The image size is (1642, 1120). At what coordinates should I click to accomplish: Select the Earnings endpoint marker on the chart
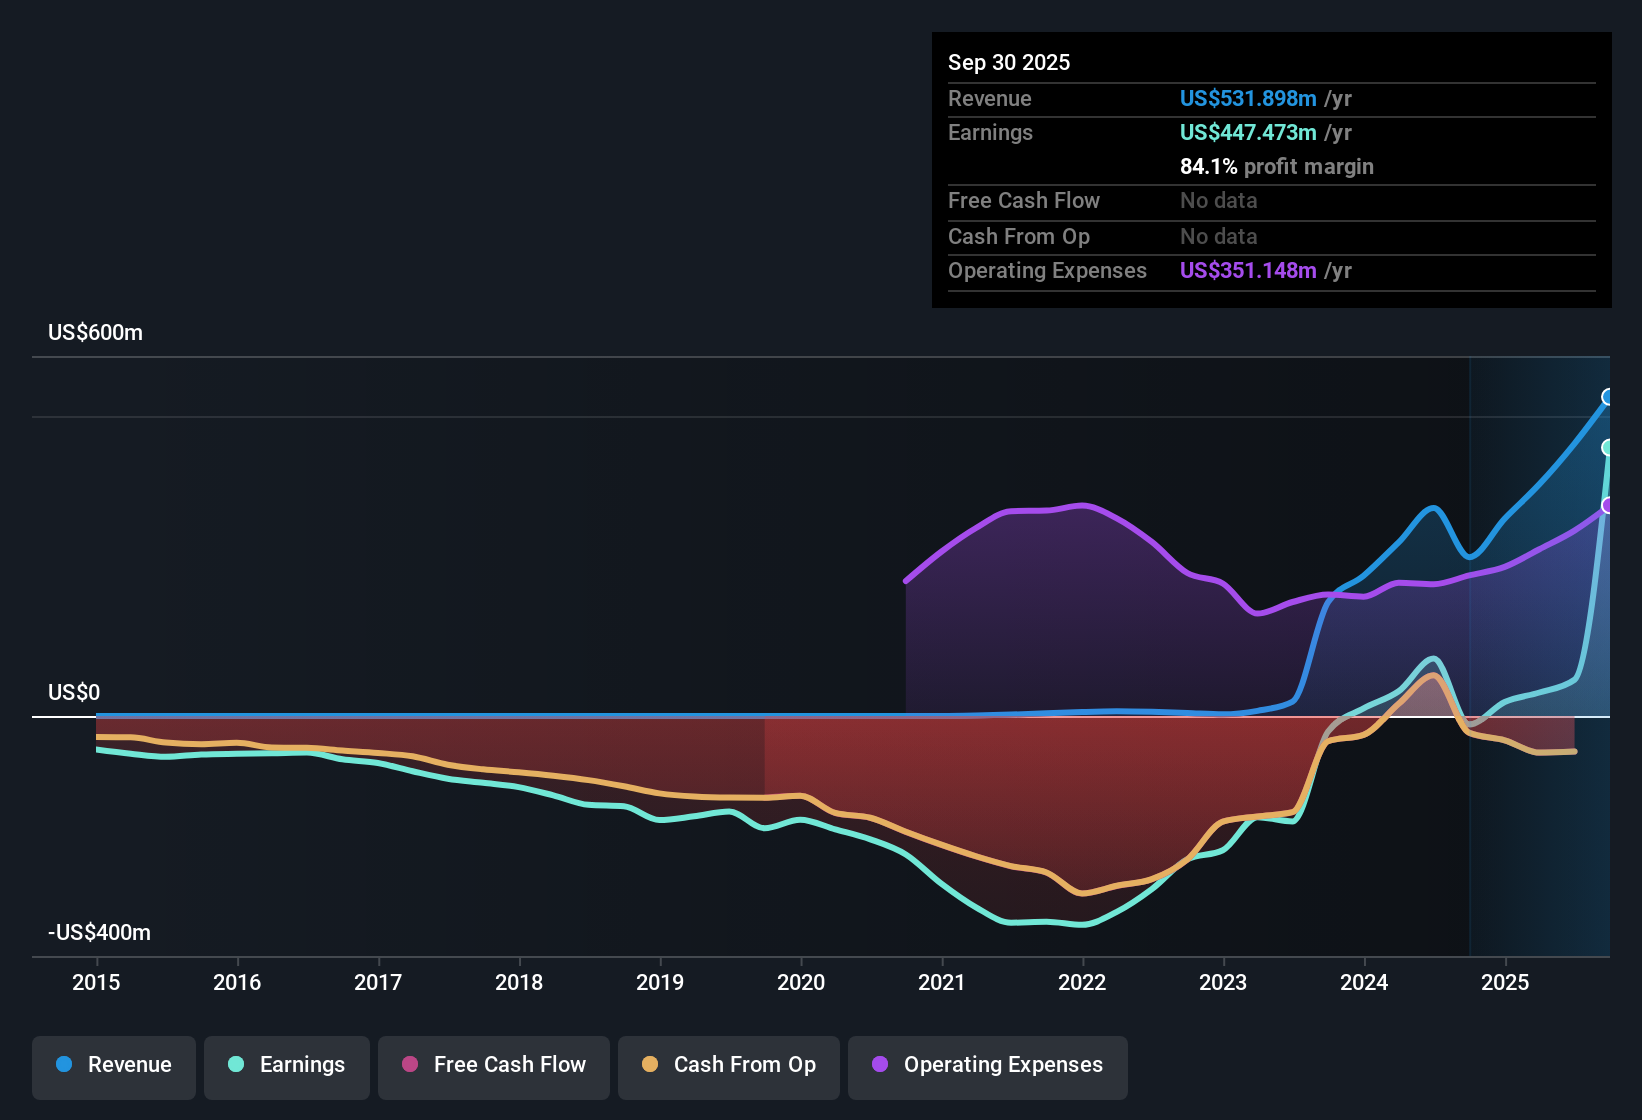point(1608,449)
